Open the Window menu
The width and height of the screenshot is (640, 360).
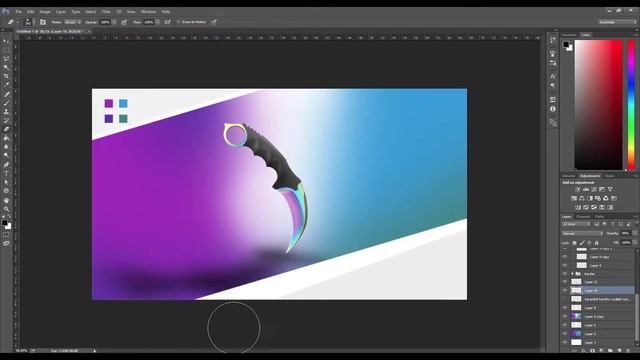(149, 12)
